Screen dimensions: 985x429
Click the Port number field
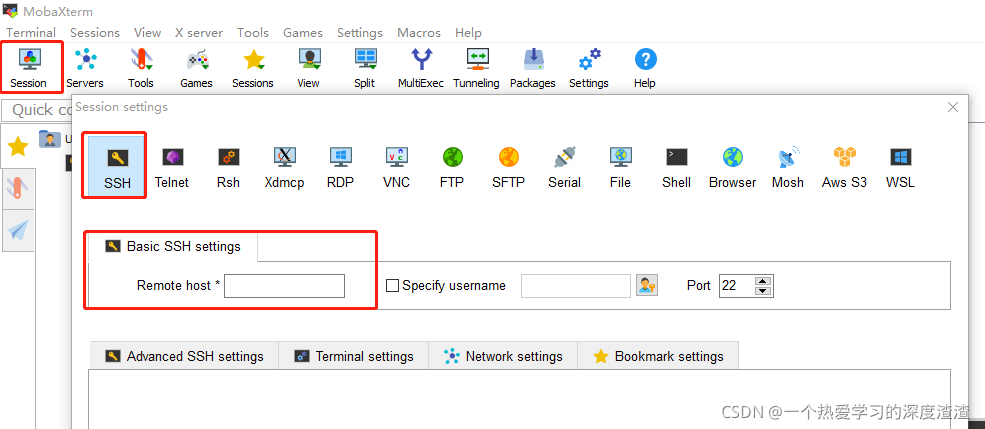coord(737,286)
